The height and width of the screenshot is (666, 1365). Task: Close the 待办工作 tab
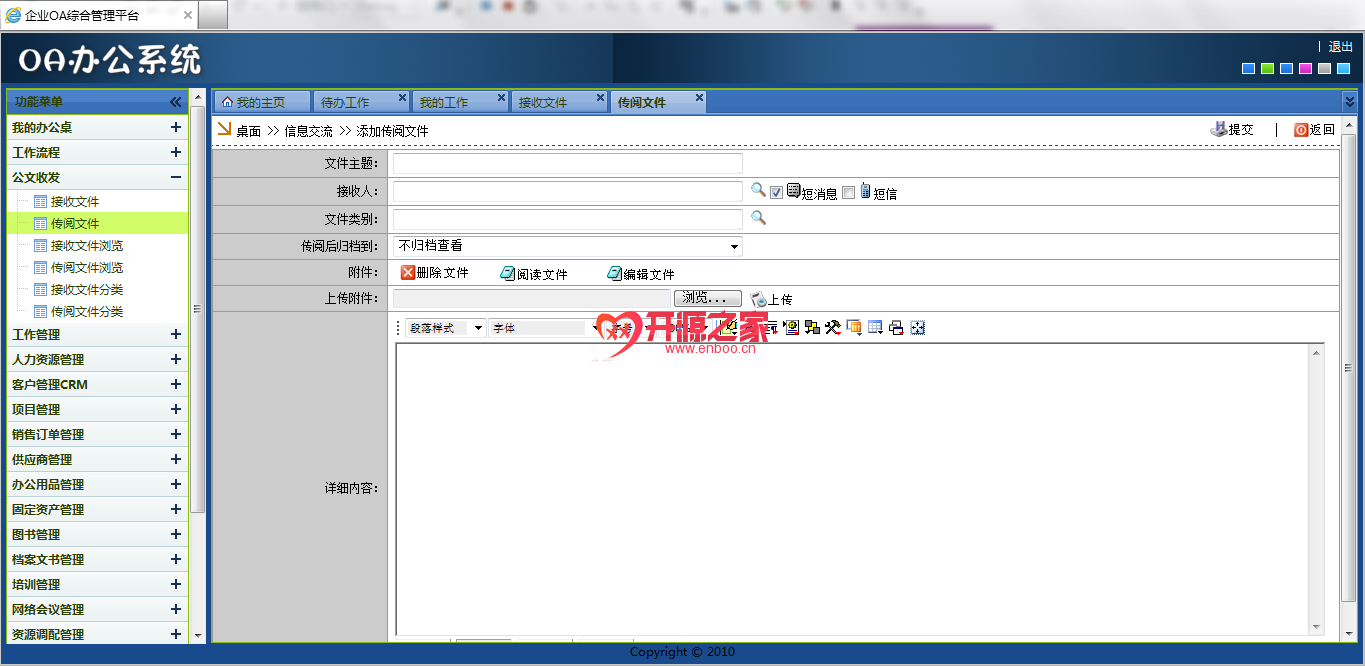coord(403,98)
